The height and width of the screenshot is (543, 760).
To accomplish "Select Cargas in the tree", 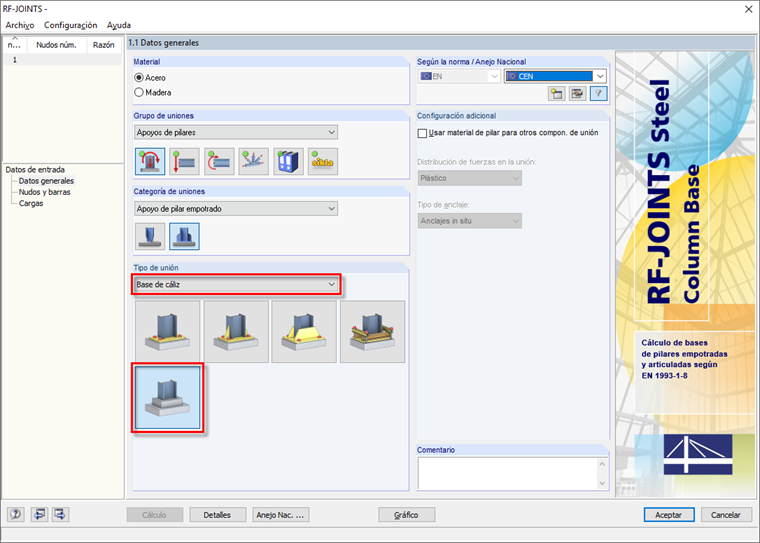I will (31, 203).
